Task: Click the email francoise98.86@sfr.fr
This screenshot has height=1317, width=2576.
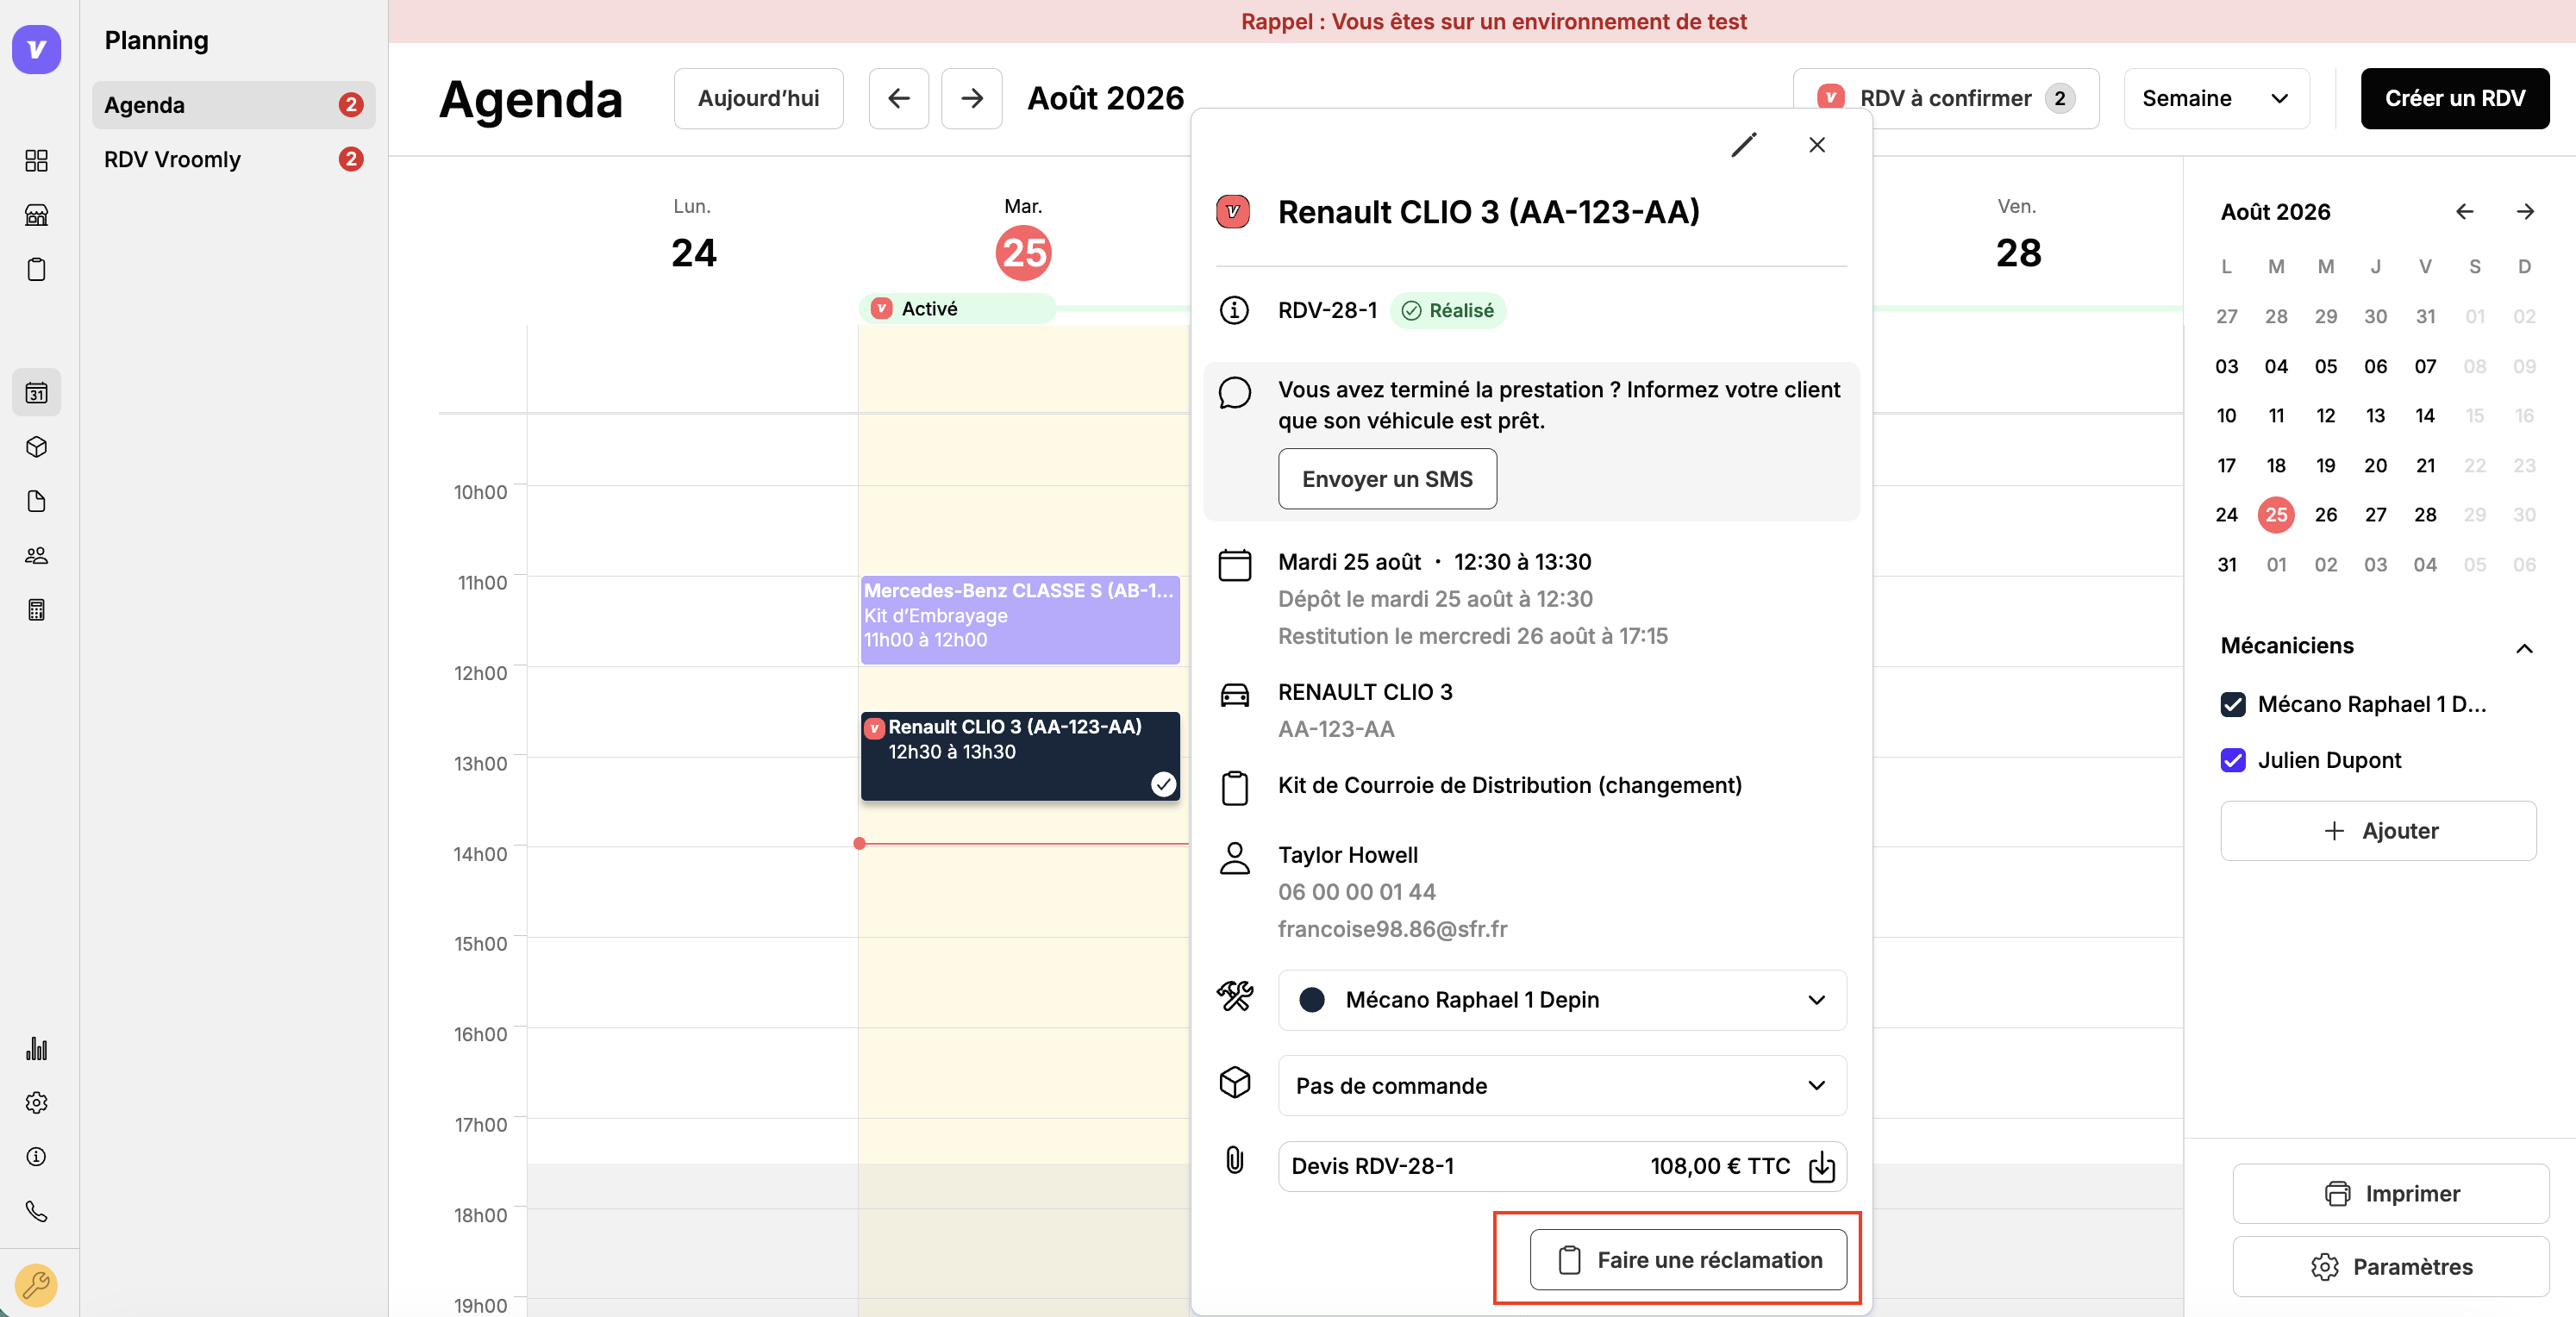Action: click(x=1392, y=929)
